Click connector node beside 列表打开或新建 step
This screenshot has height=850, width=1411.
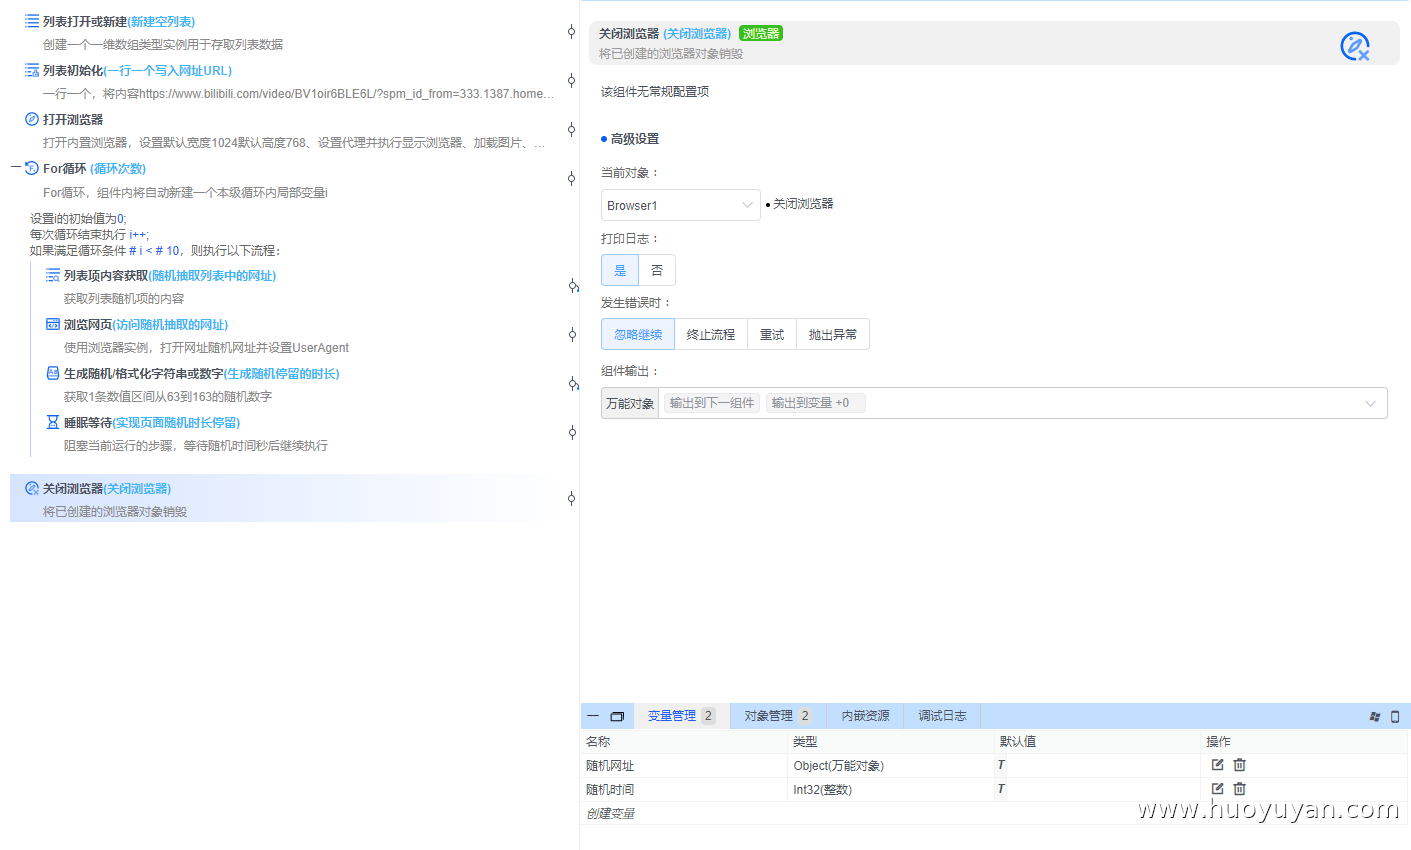pyautogui.click(x=571, y=32)
